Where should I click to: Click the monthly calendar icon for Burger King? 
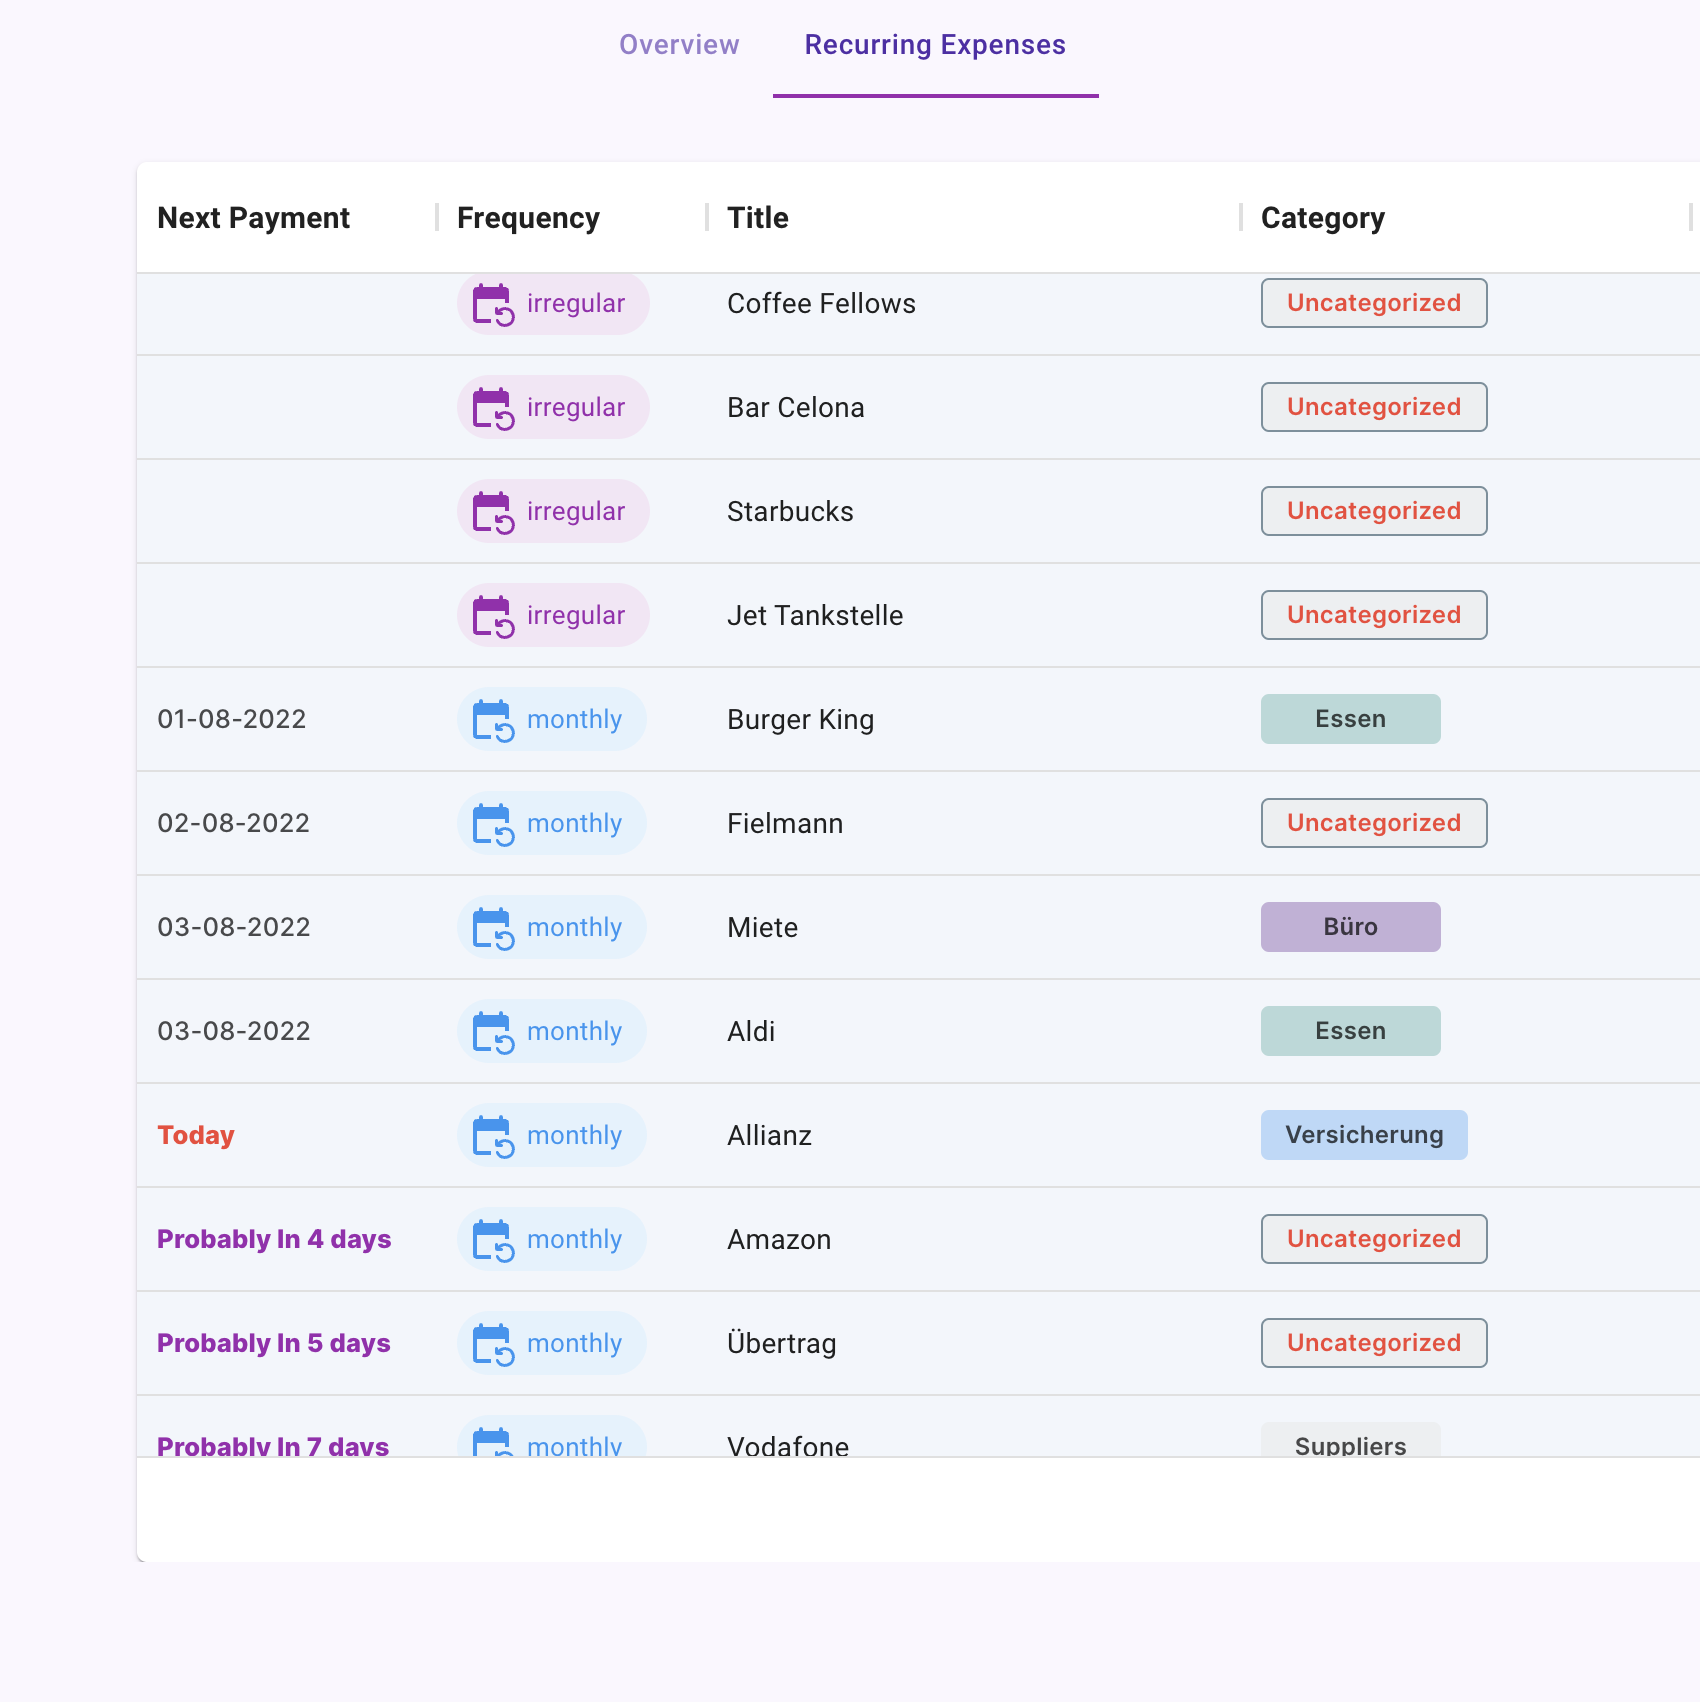pyautogui.click(x=493, y=720)
